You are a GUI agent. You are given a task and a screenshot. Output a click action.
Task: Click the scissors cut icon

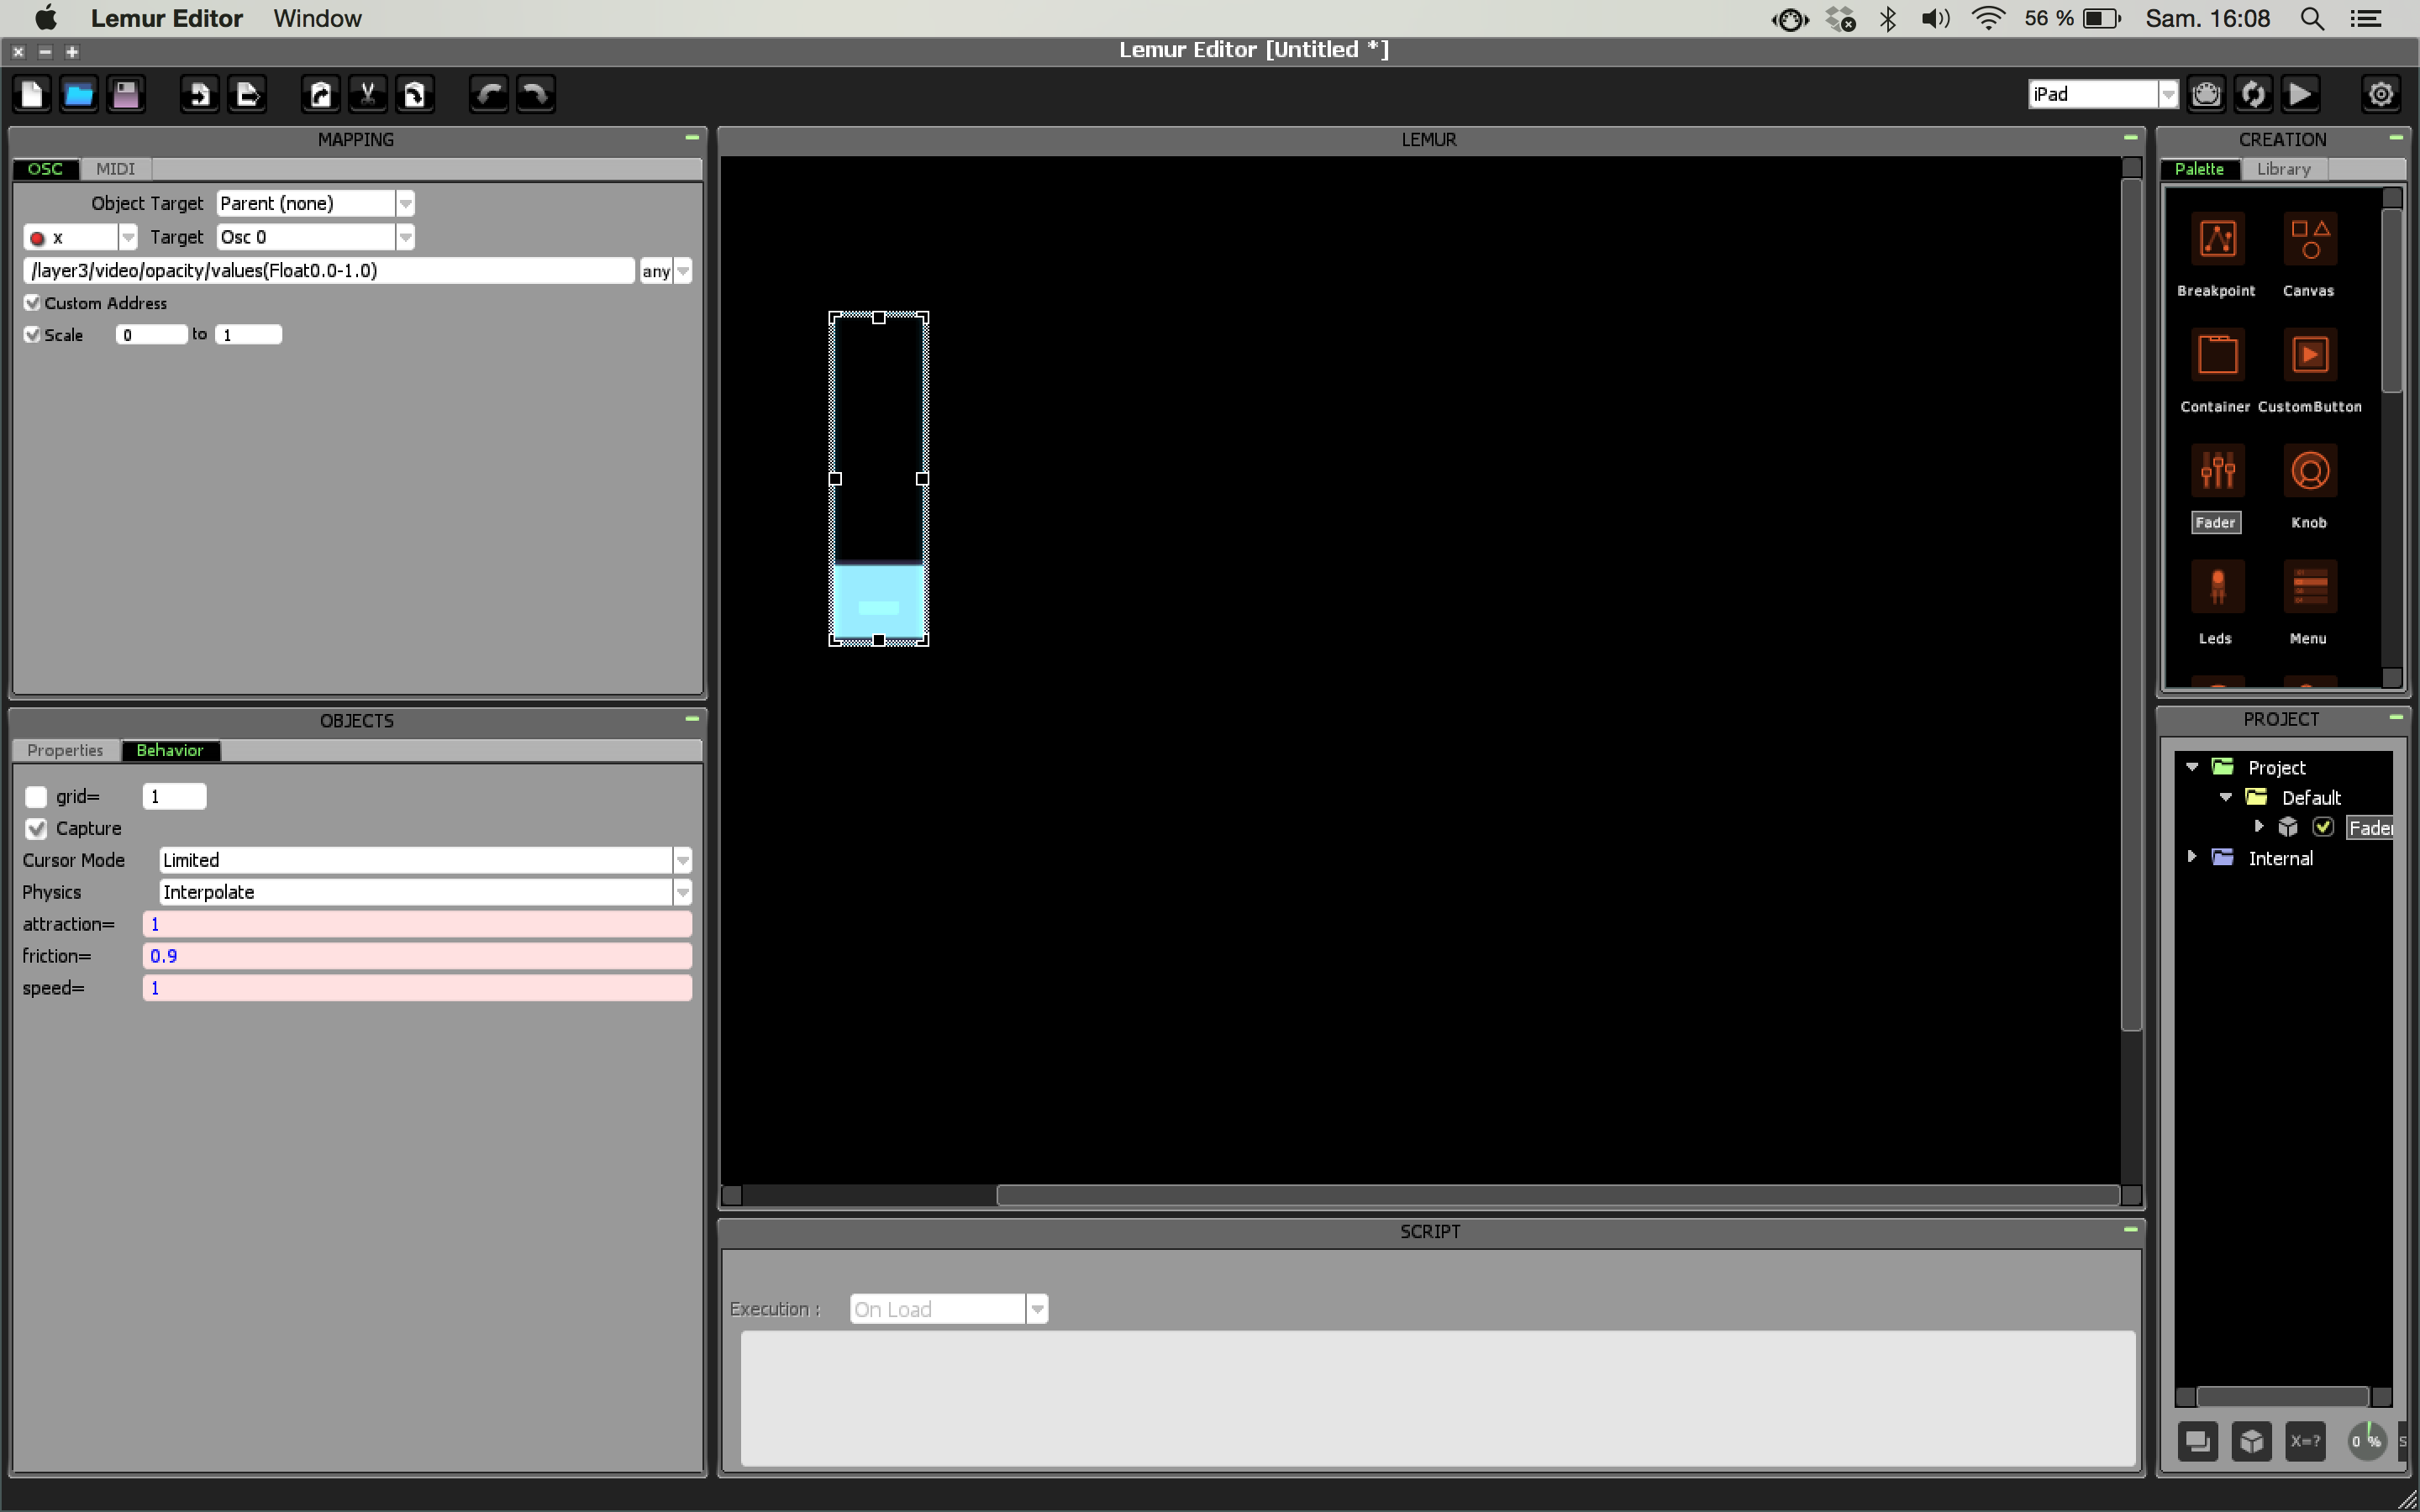(x=367, y=94)
